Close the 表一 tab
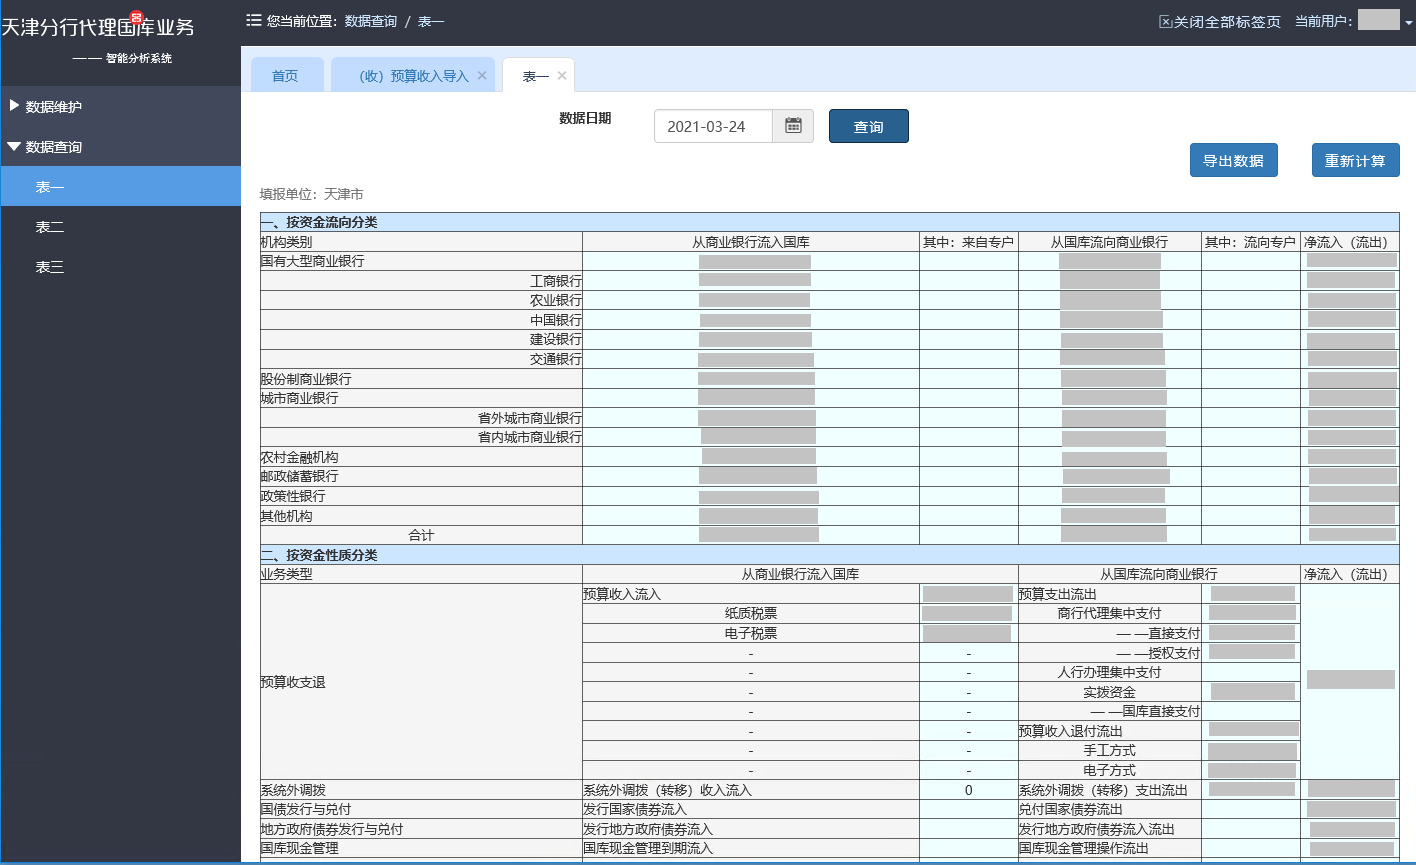The width and height of the screenshot is (1416, 865). pyautogui.click(x=562, y=75)
